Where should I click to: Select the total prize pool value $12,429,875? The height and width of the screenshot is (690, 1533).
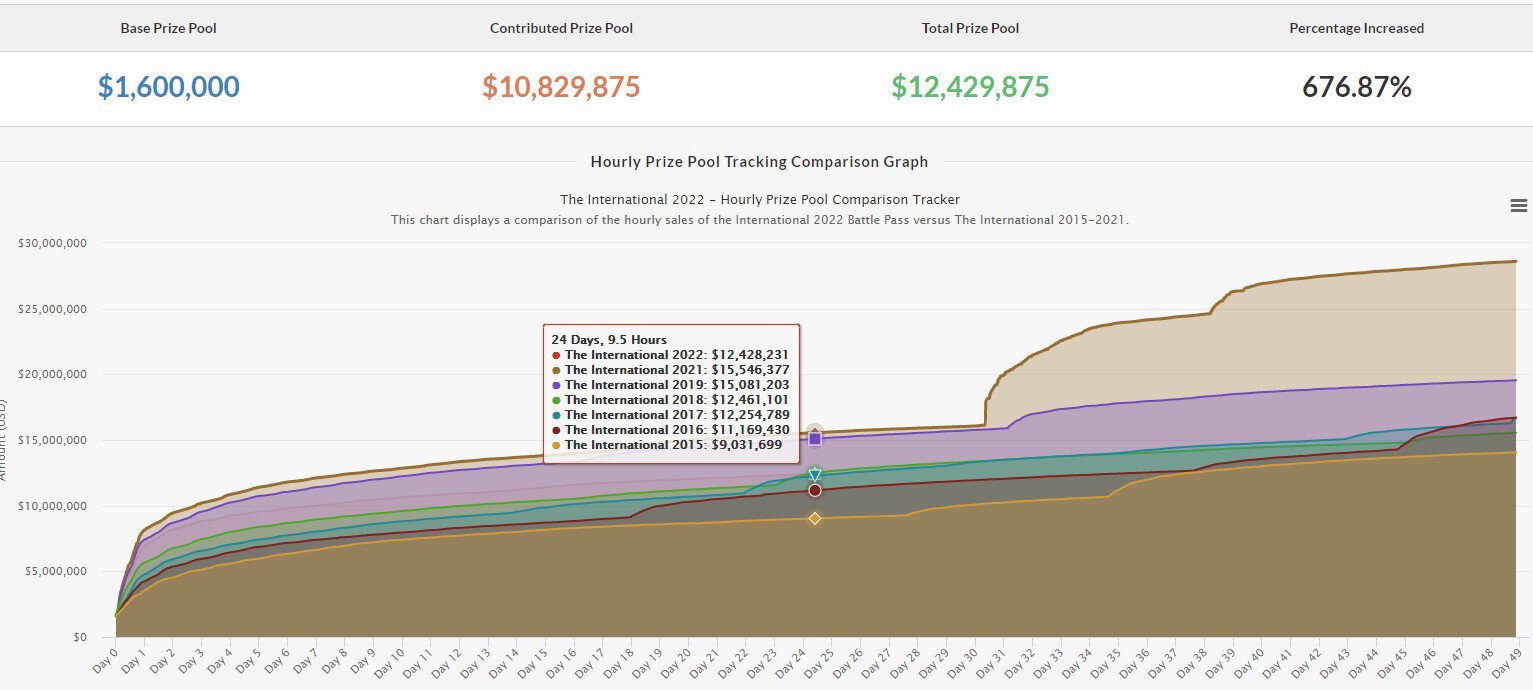coord(970,87)
